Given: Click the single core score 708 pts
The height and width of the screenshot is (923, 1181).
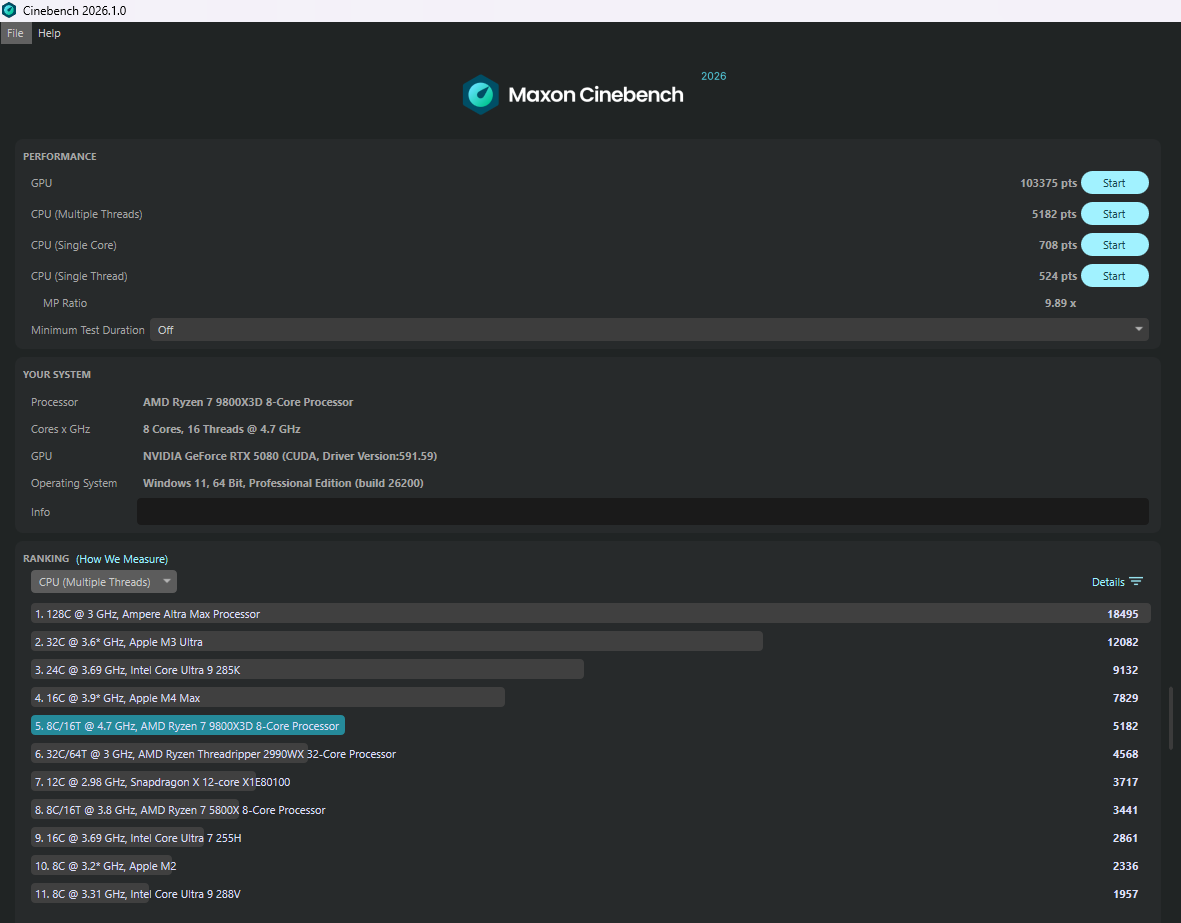Looking at the screenshot, I should pos(1057,245).
